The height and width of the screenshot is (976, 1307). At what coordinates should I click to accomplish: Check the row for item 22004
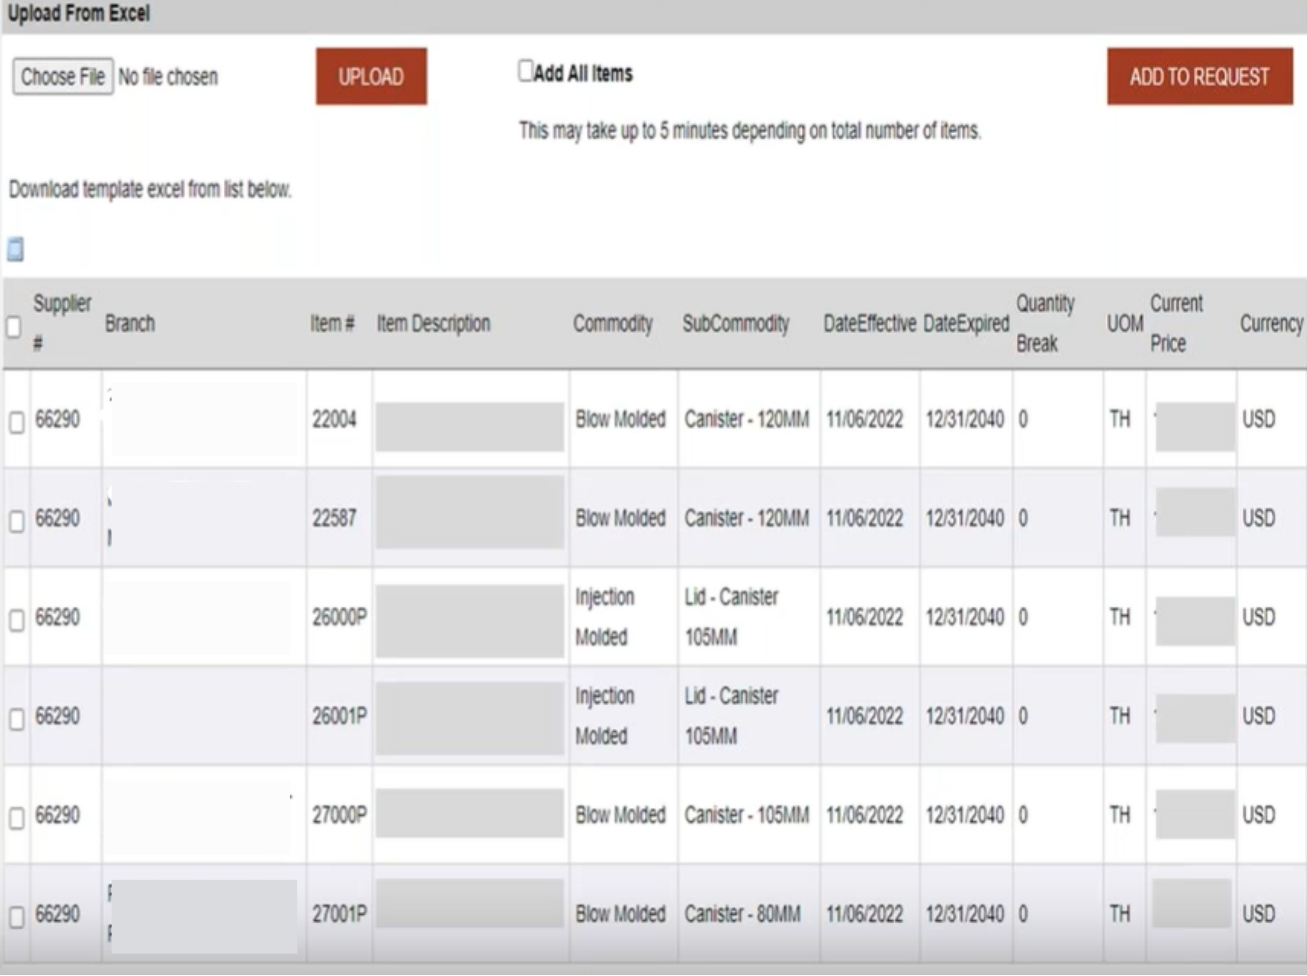17,423
